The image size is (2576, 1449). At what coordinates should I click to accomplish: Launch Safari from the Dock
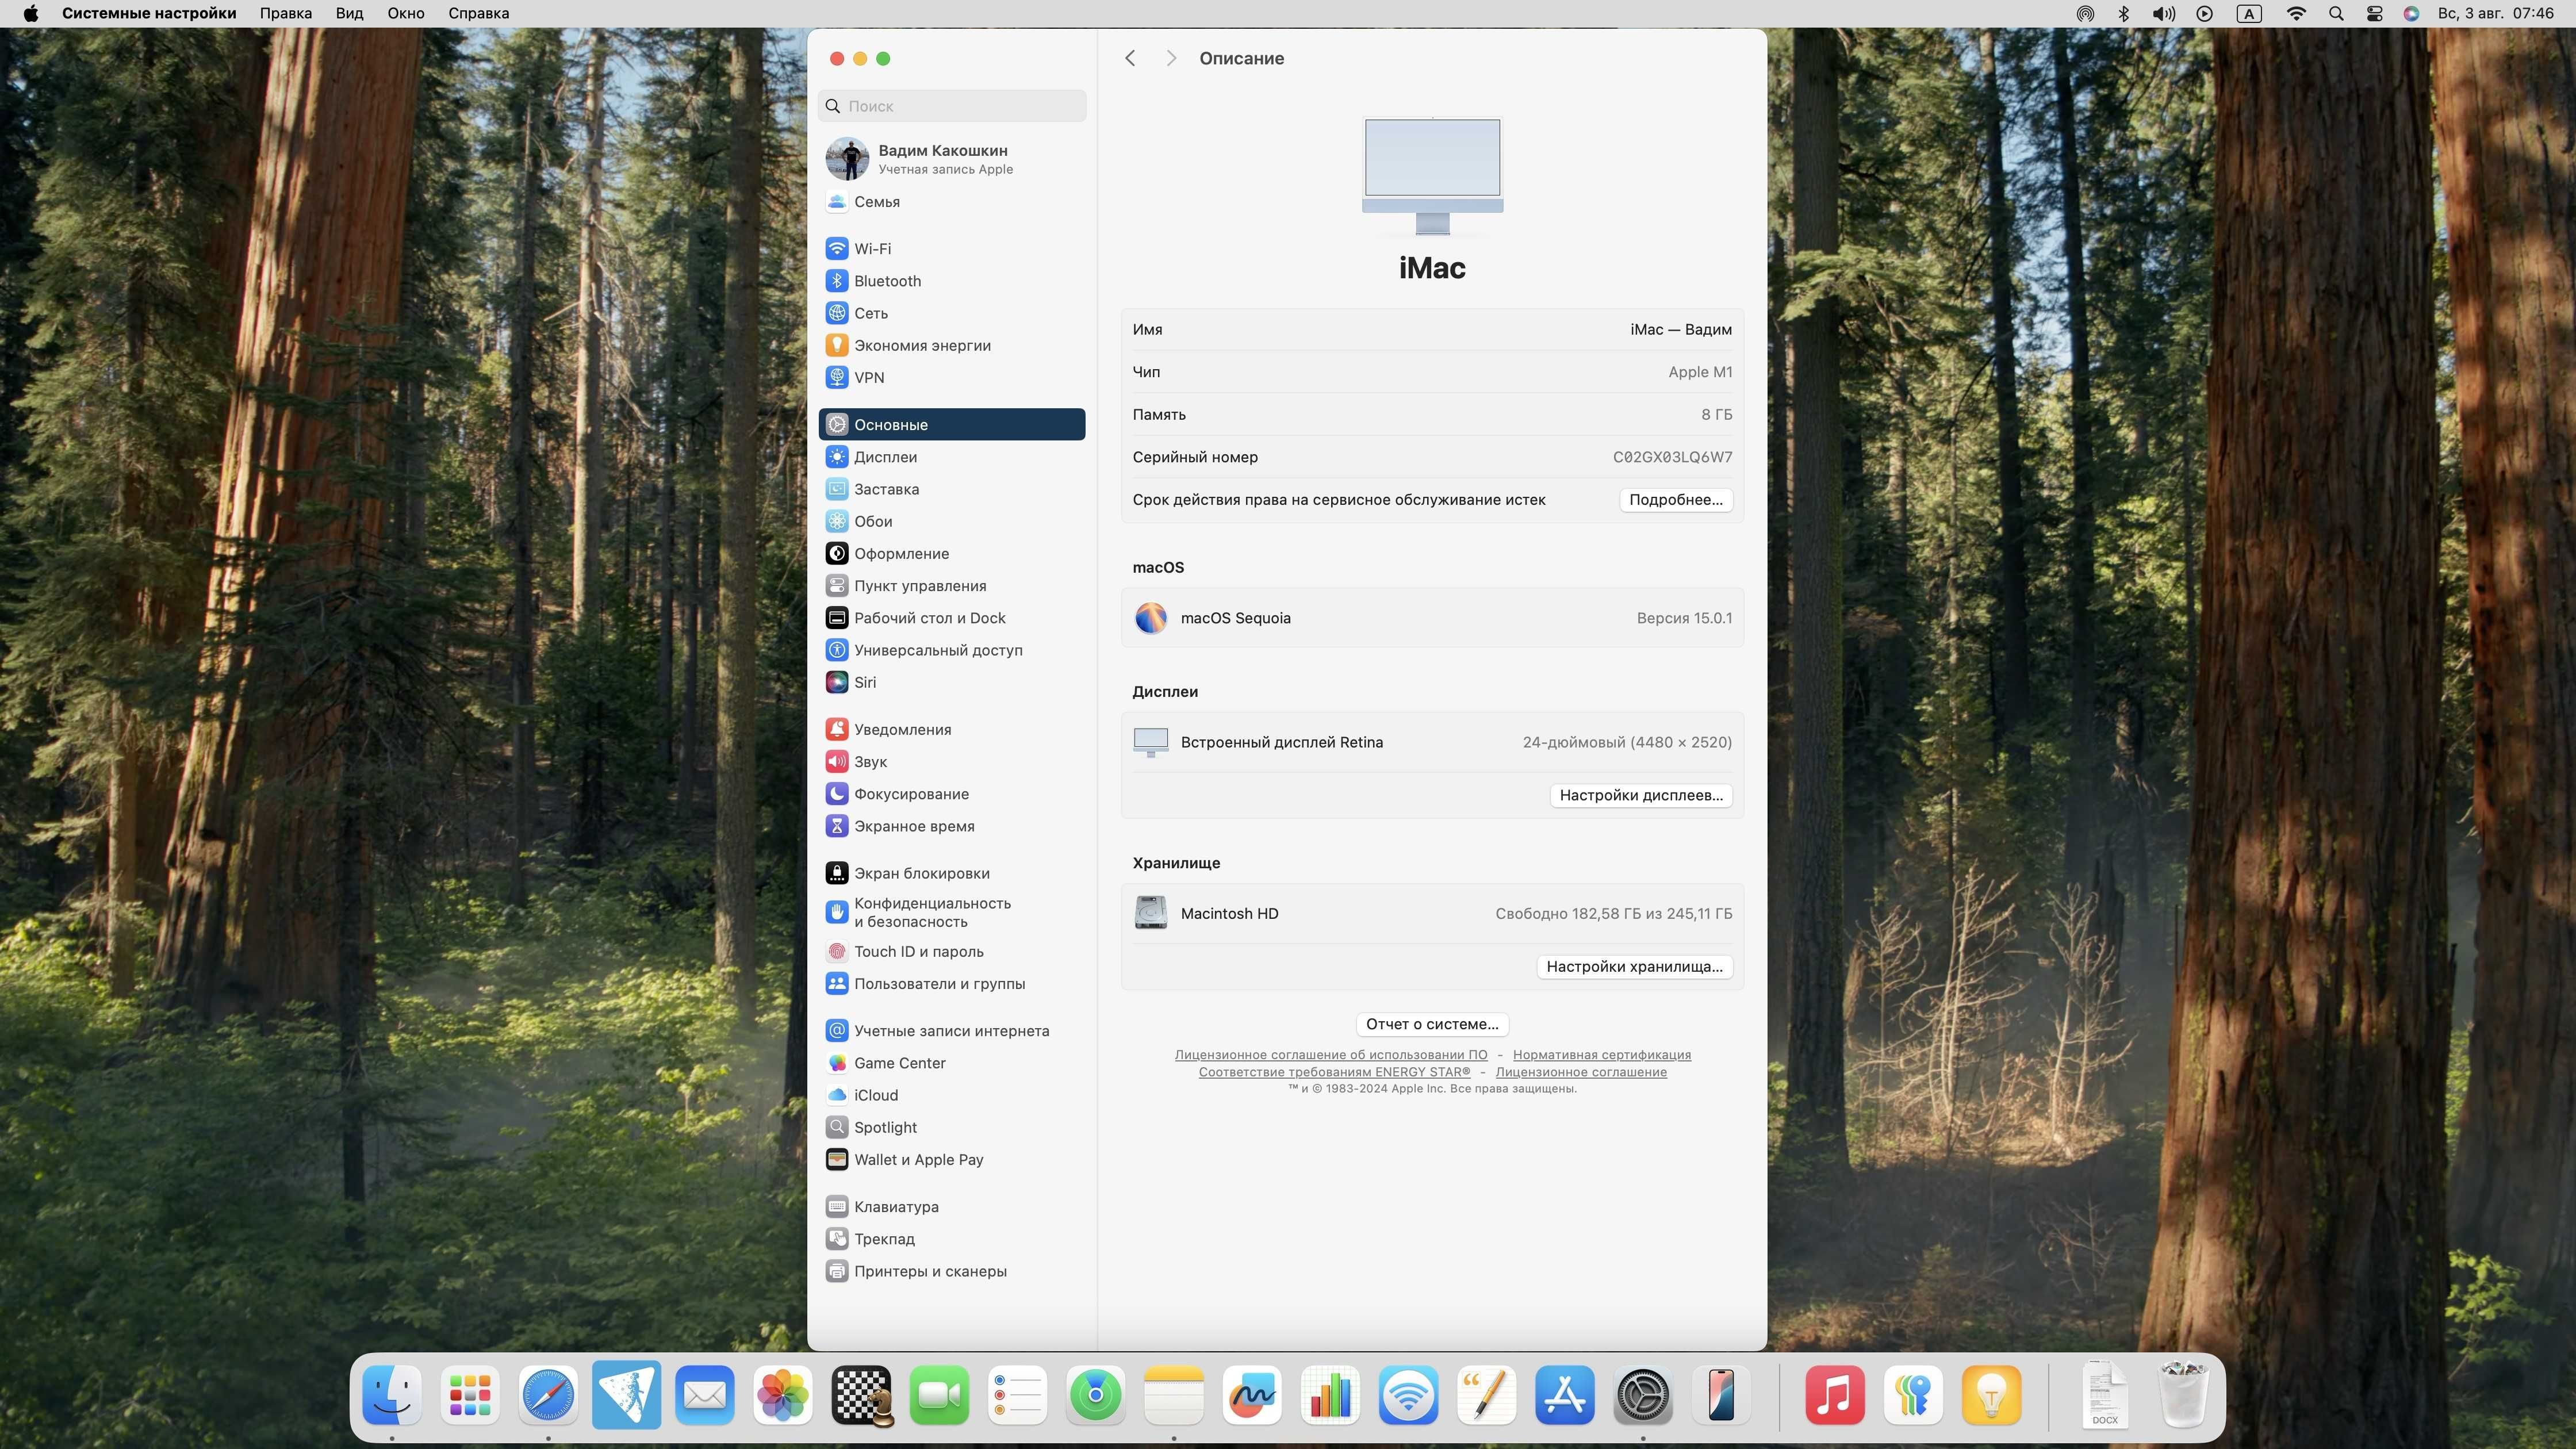548,1395
